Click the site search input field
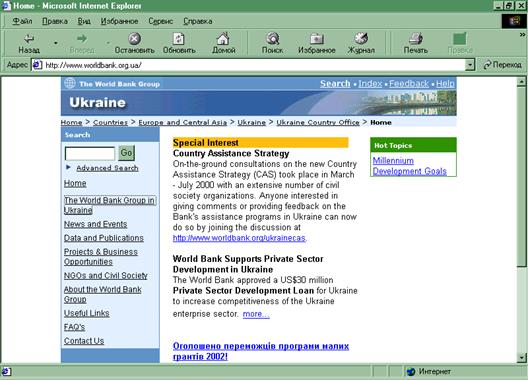The image size is (528, 380). point(90,154)
